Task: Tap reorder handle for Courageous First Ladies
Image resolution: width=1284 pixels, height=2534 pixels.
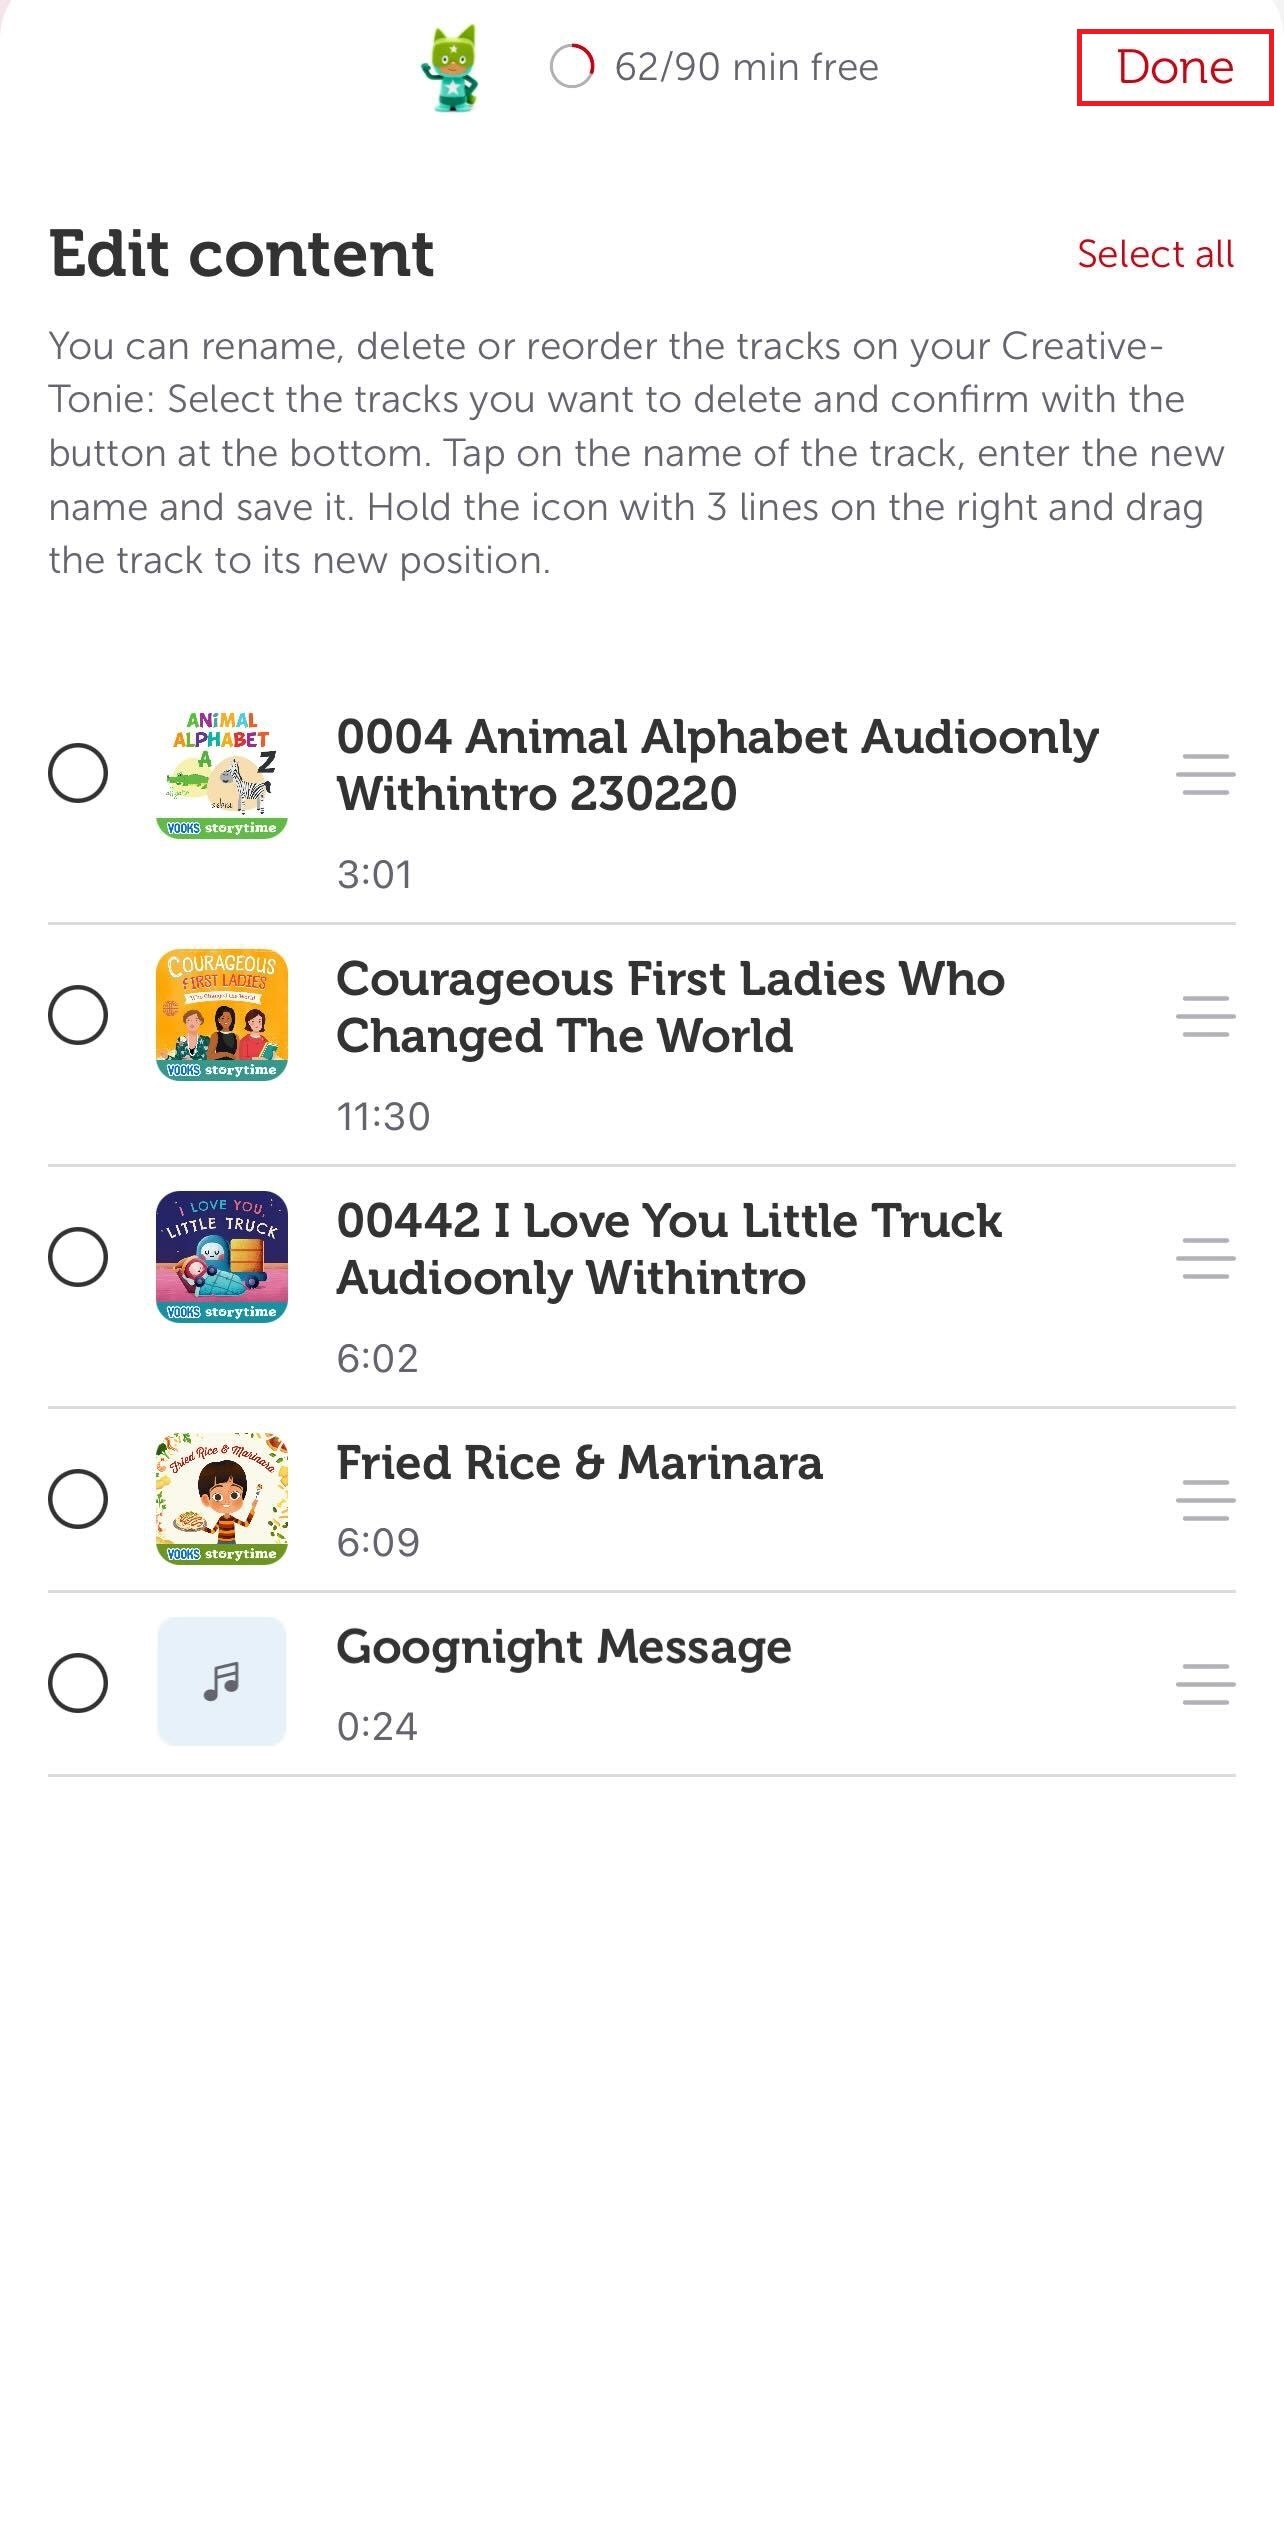Action: pos(1205,1016)
